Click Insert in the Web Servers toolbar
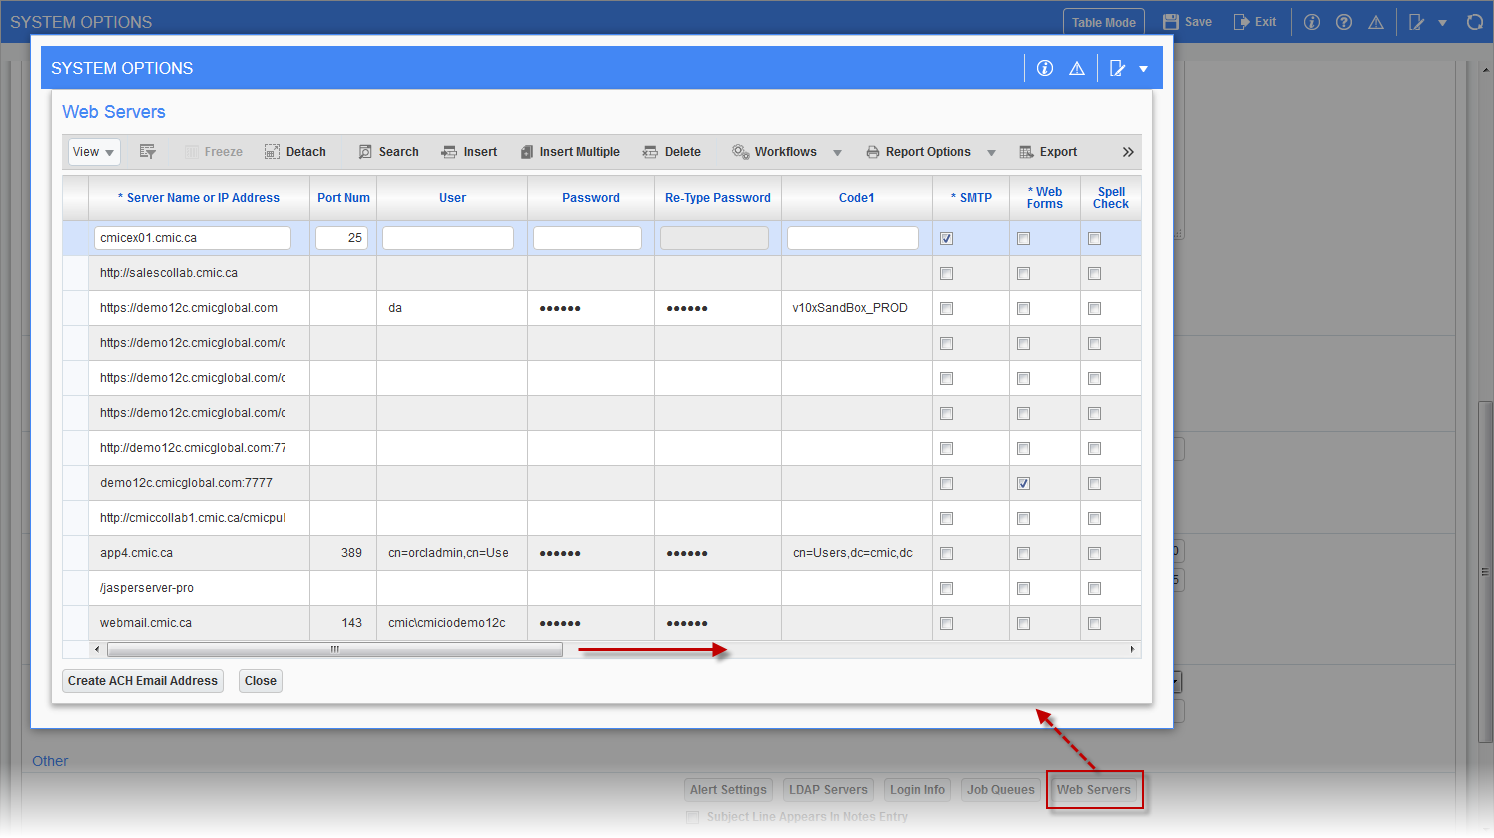This screenshot has width=1494, height=838. point(469,152)
